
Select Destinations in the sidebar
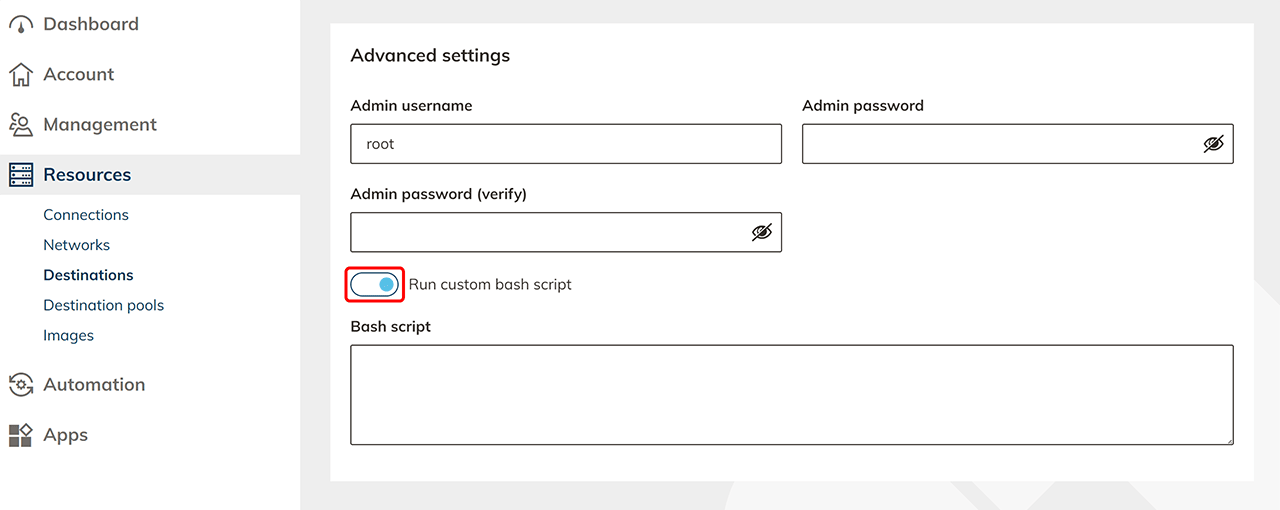tap(88, 275)
